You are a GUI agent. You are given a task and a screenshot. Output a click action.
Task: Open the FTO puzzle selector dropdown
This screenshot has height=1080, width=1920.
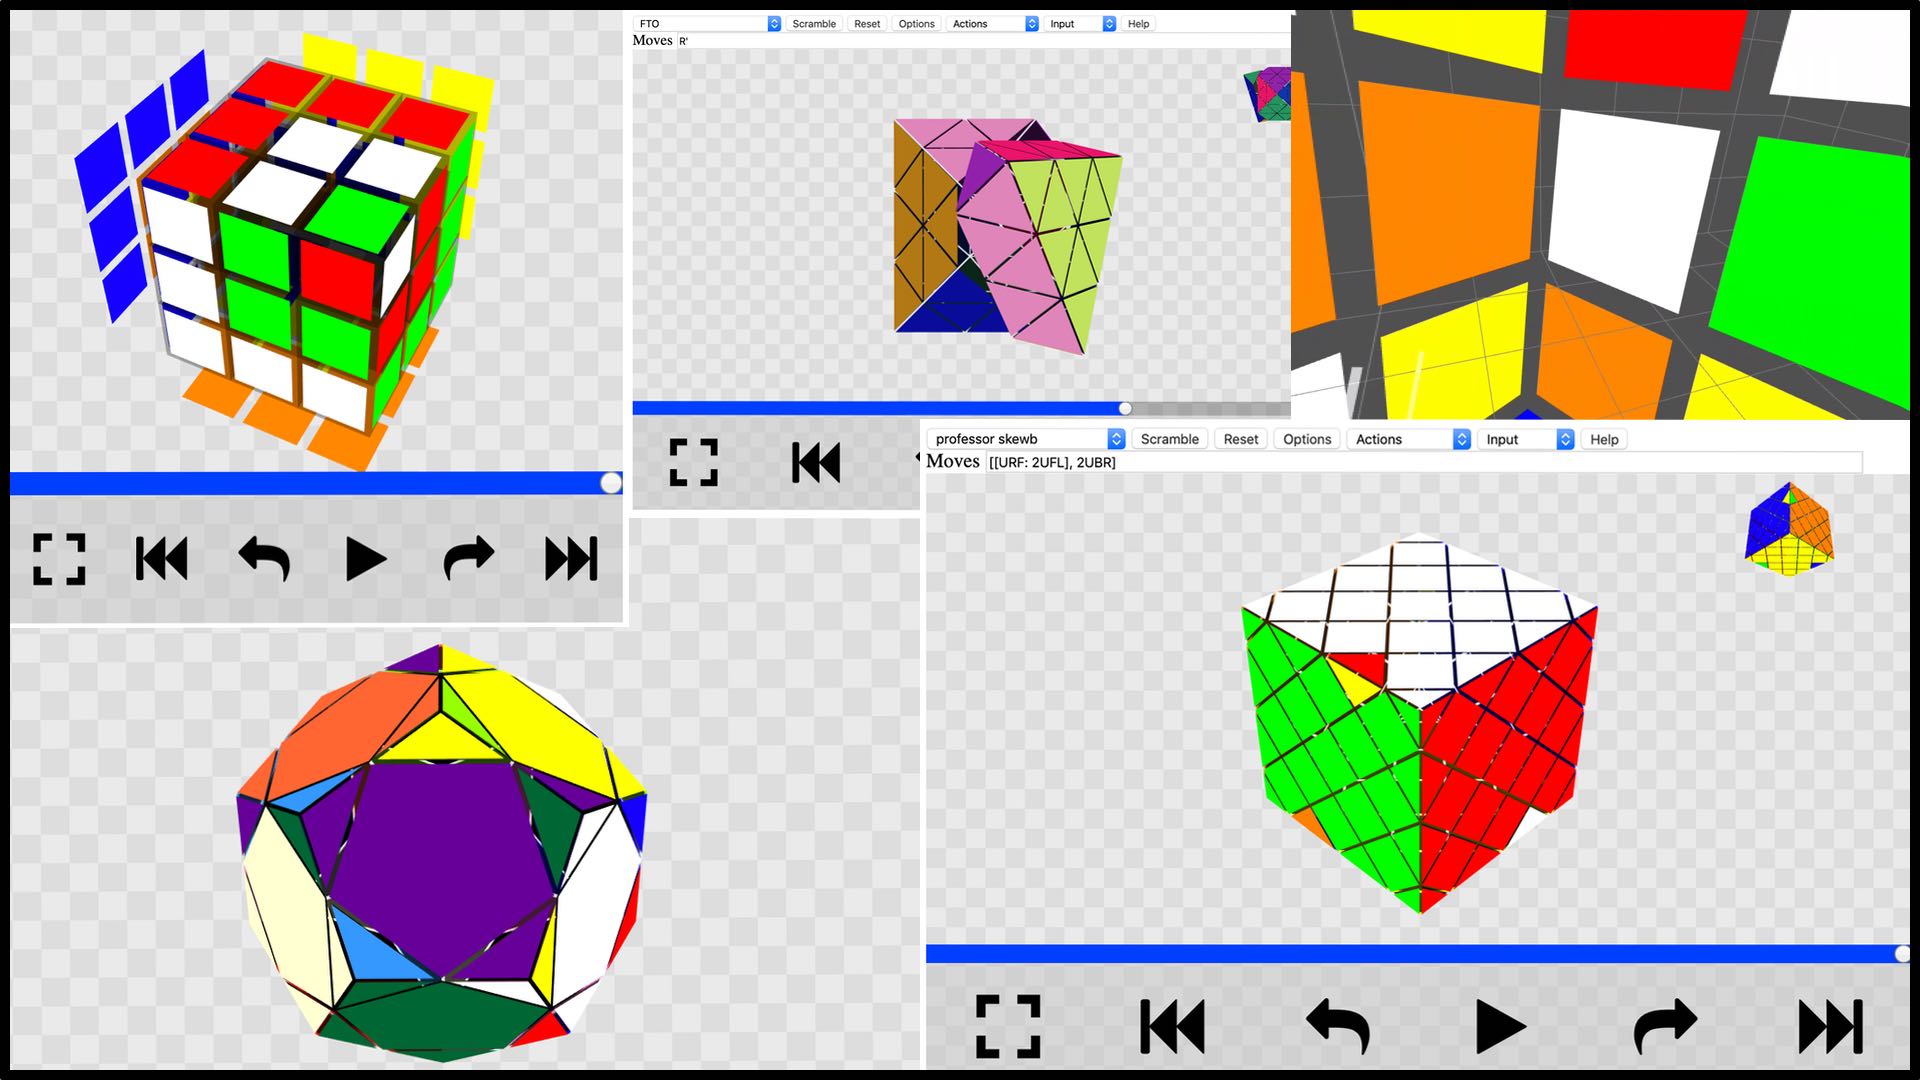[708, 24]
